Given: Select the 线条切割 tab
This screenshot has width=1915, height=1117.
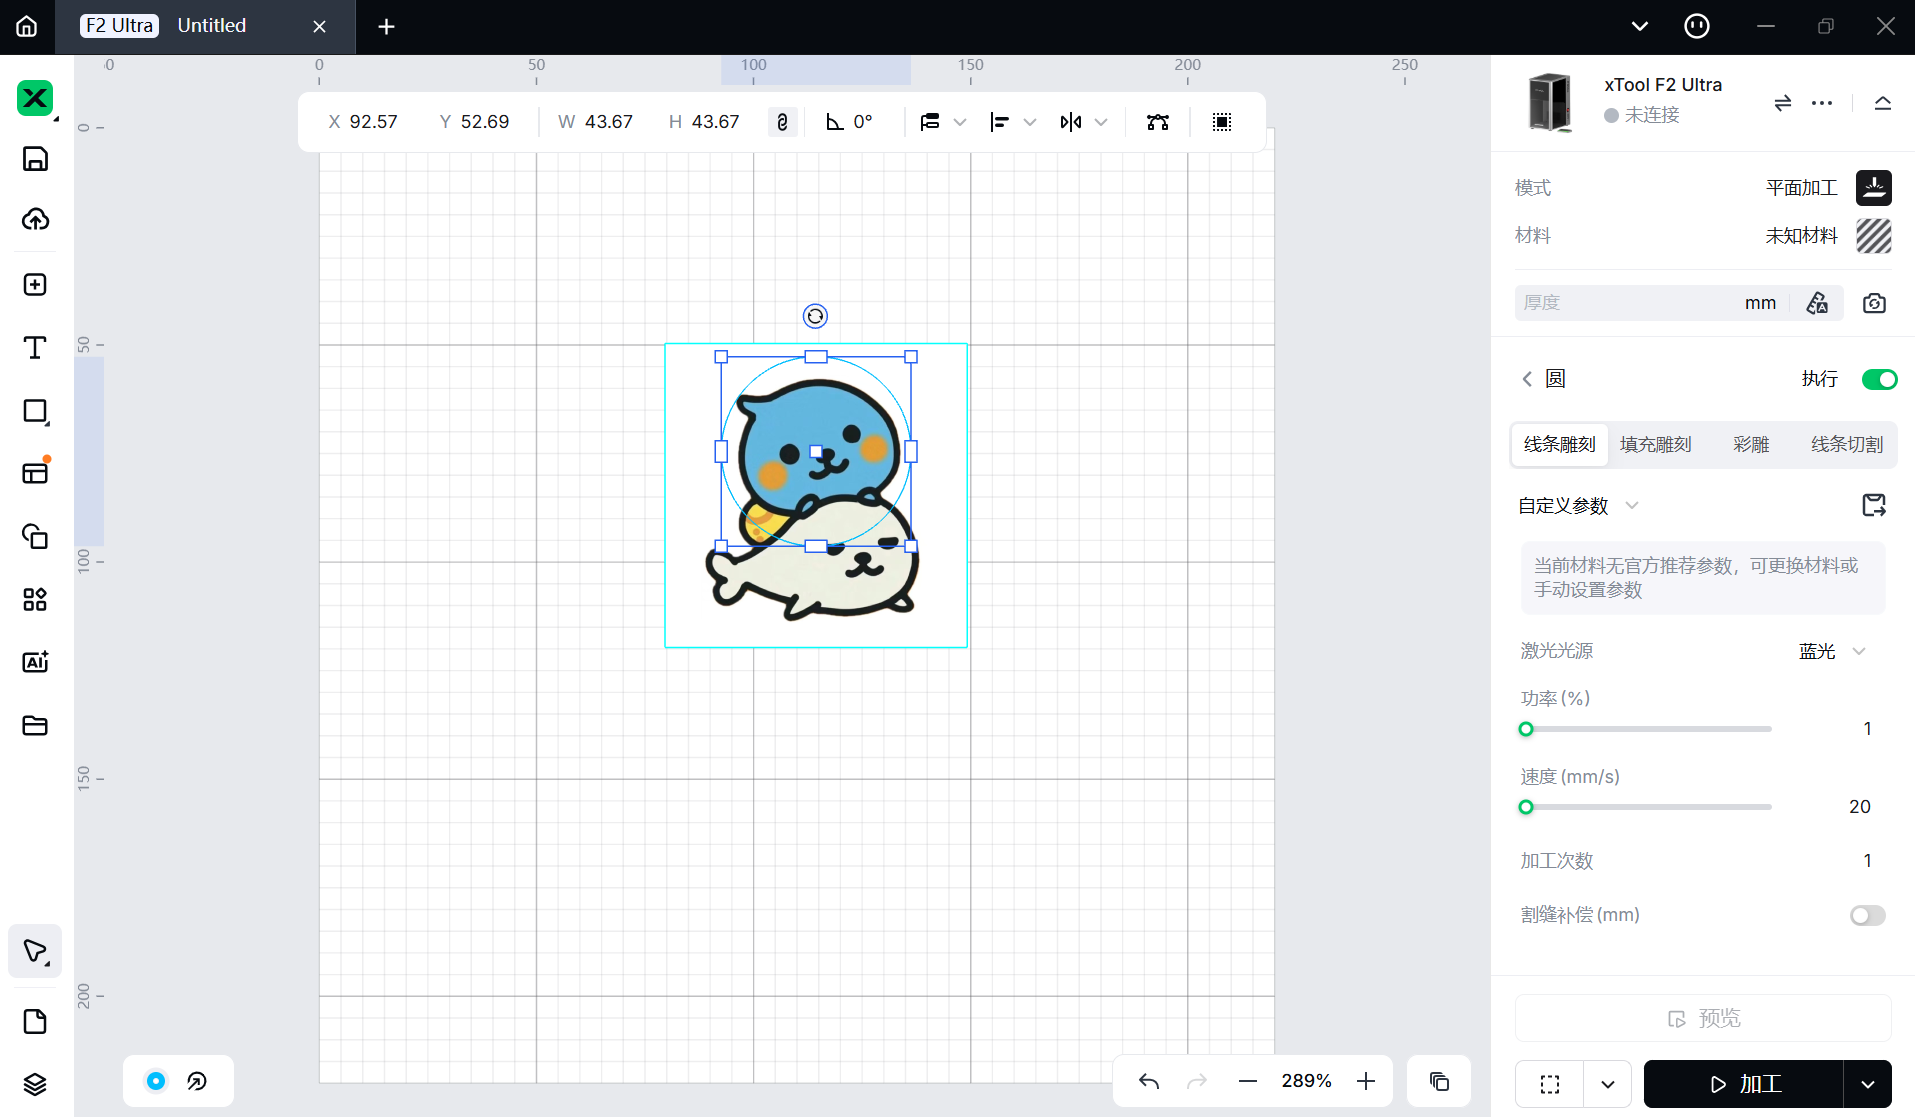Looking at the screenshot, I should [1846, 445].
